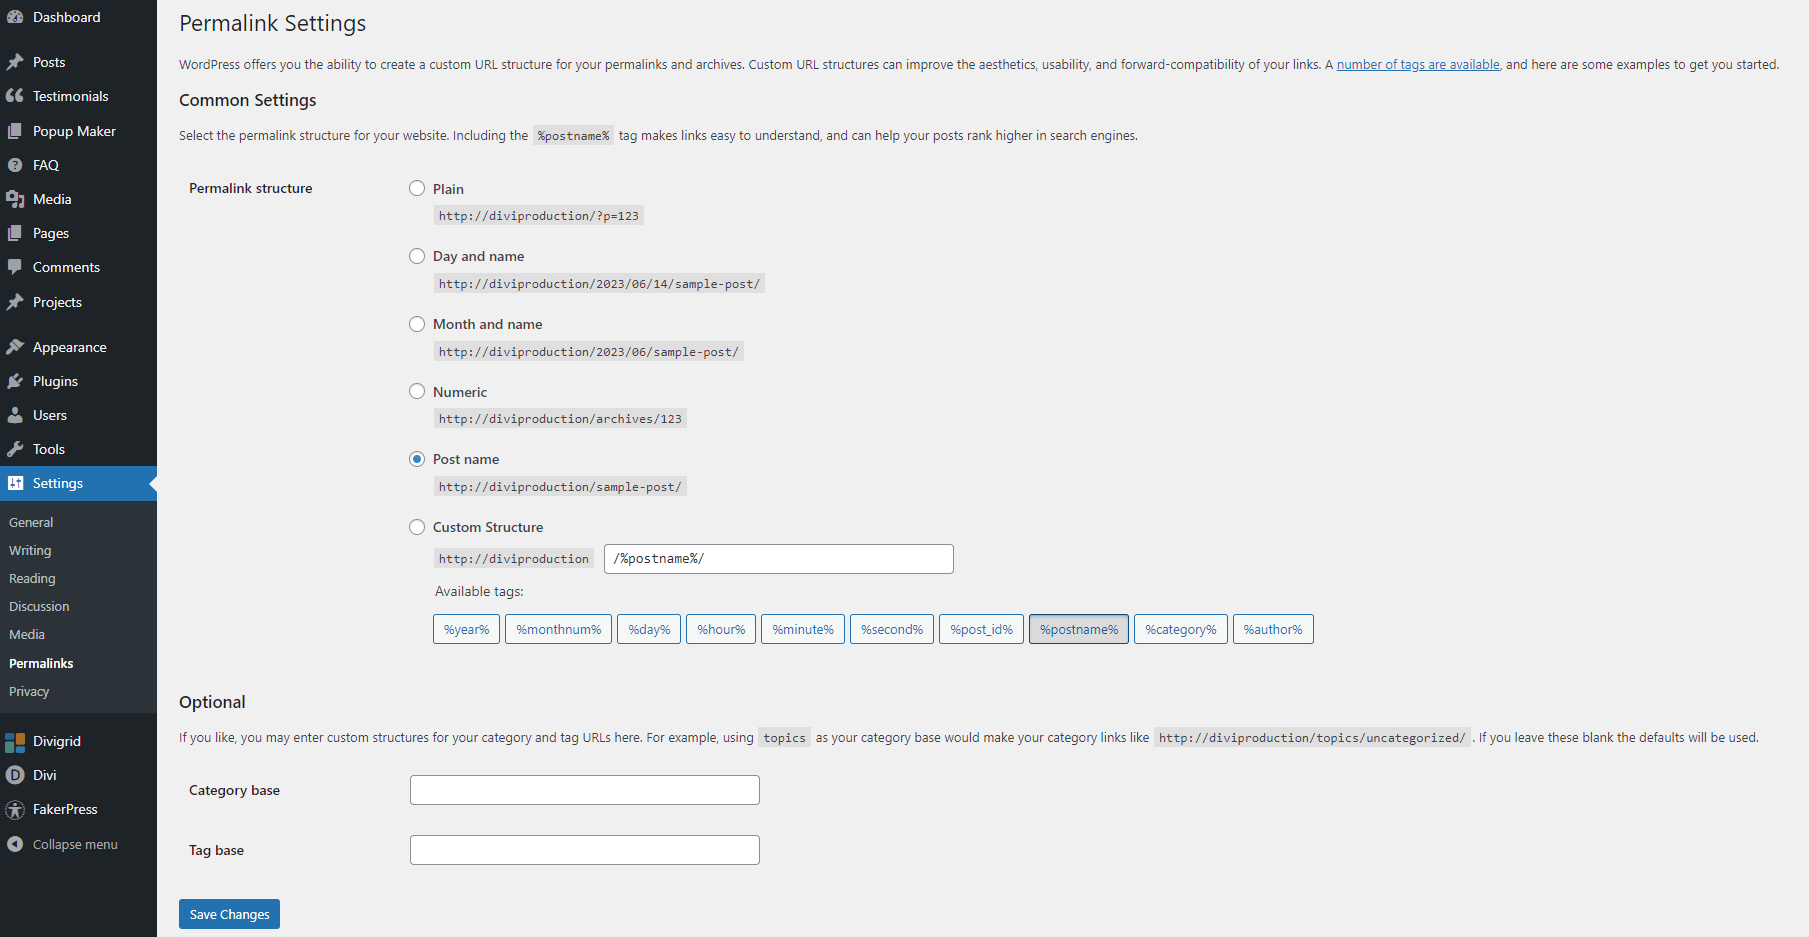Choose the Month and name radio option
The image size is (1809, 937).
tap(417, 324)
